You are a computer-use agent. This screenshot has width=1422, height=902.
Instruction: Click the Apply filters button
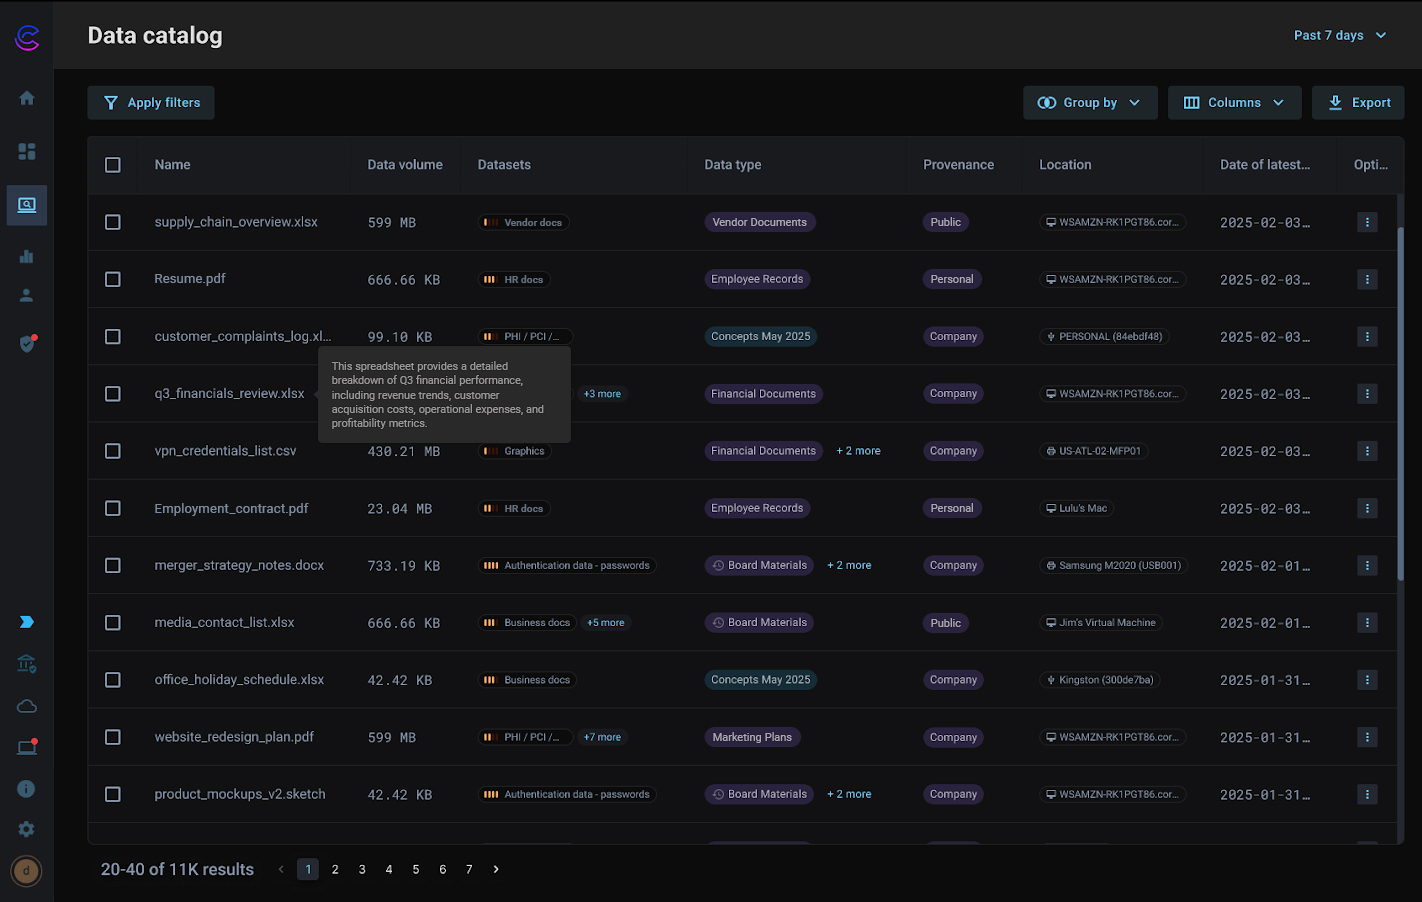click(x=150, y=102)
